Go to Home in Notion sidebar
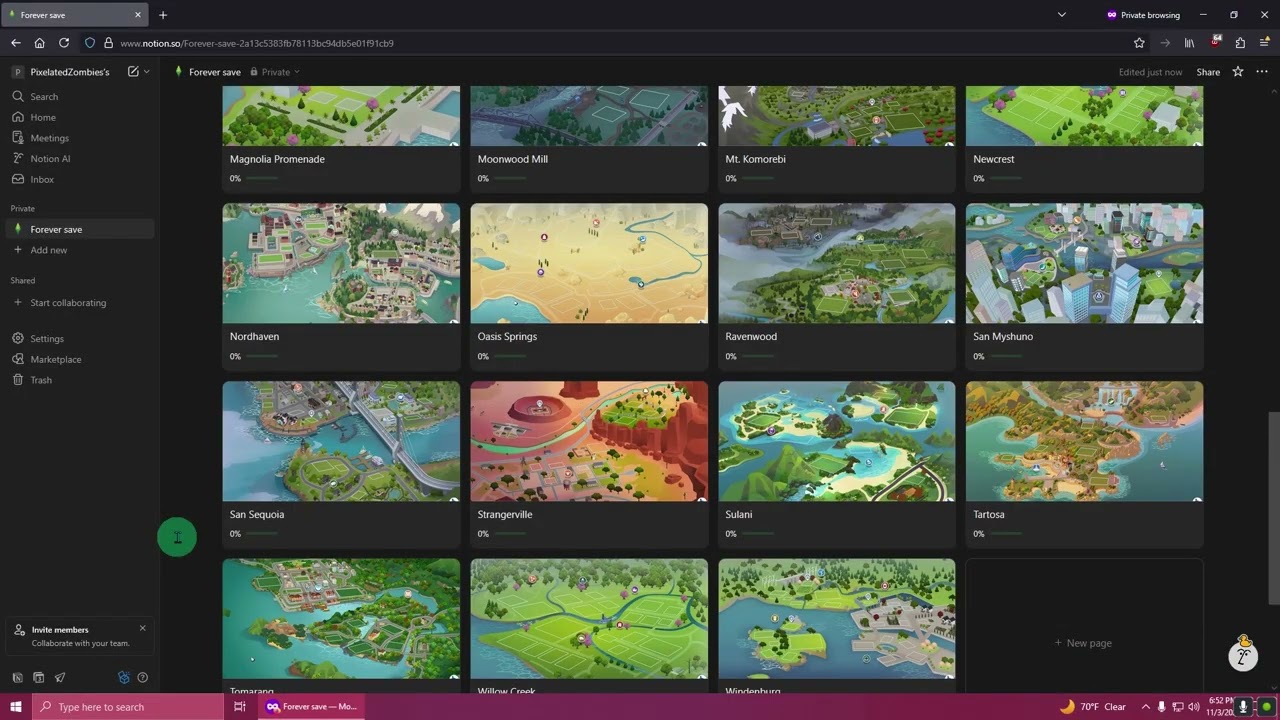Viewport: 1280px width, 720px height. point(80,117)
